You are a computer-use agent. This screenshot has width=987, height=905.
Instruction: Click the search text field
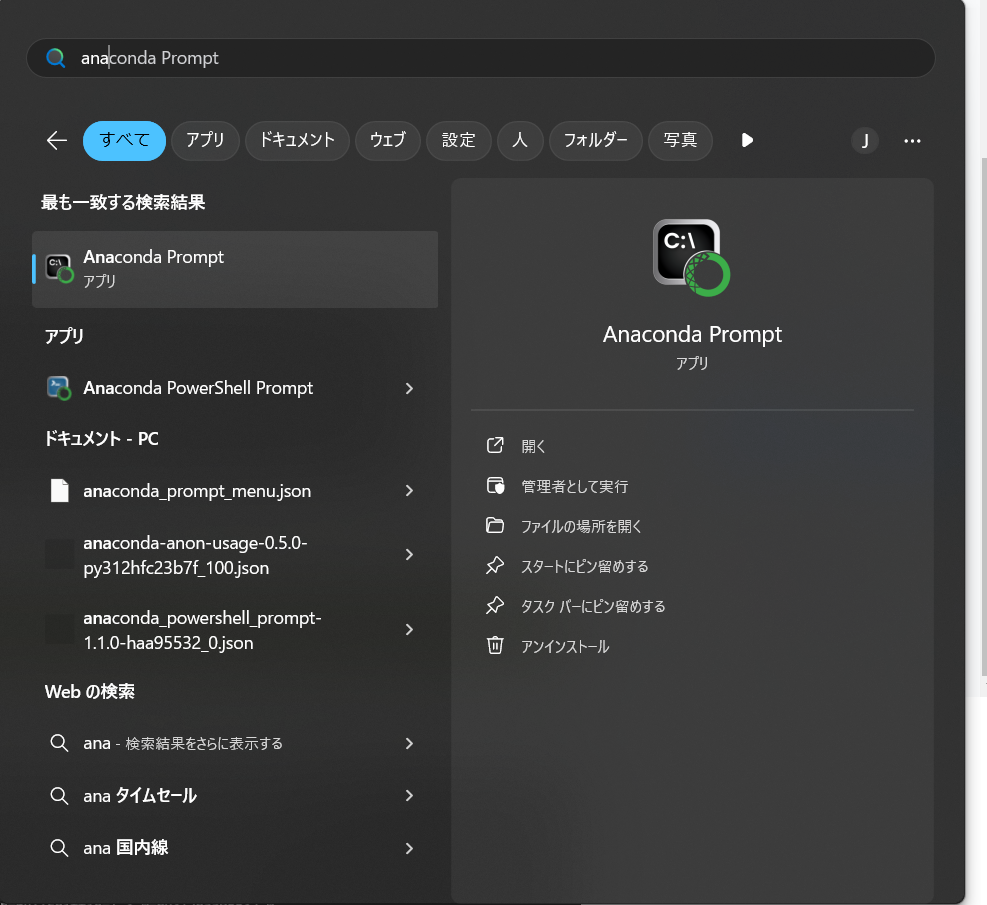tap(481, 58)
